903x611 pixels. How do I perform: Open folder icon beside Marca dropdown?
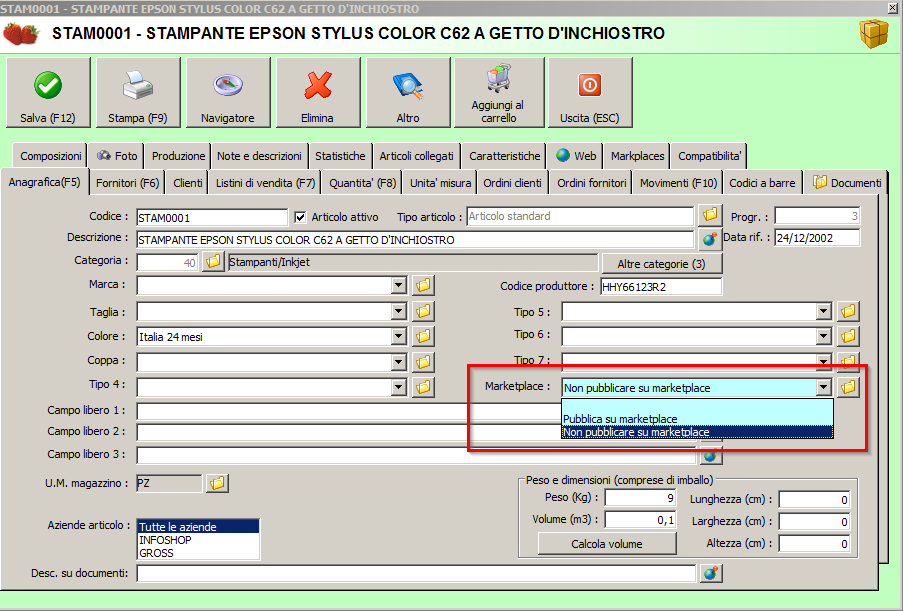423,285
